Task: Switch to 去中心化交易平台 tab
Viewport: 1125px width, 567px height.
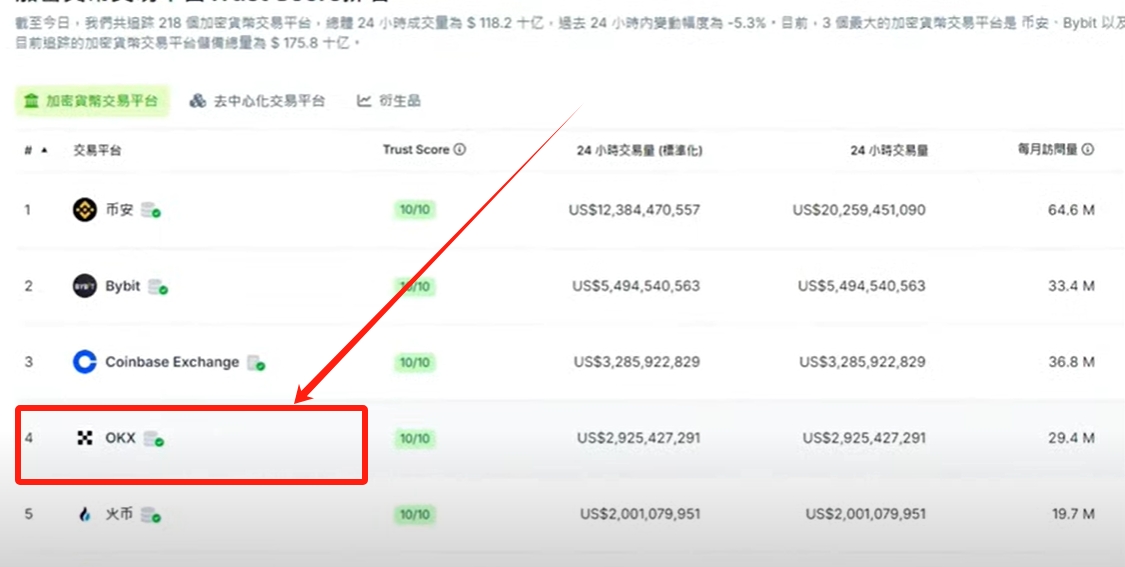Action: (257, 100)
